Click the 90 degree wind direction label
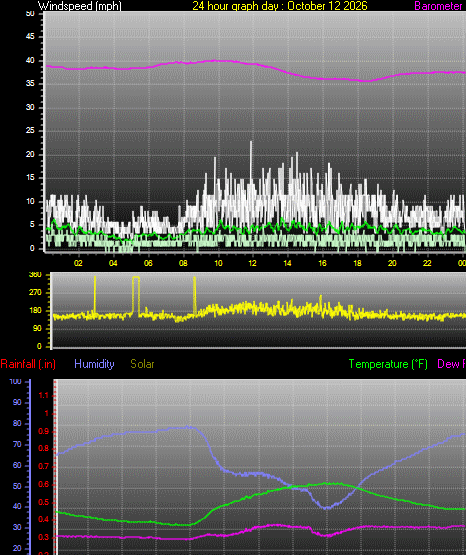The width and height of the screenshot is (466, 555). click(x=37, y=328)
